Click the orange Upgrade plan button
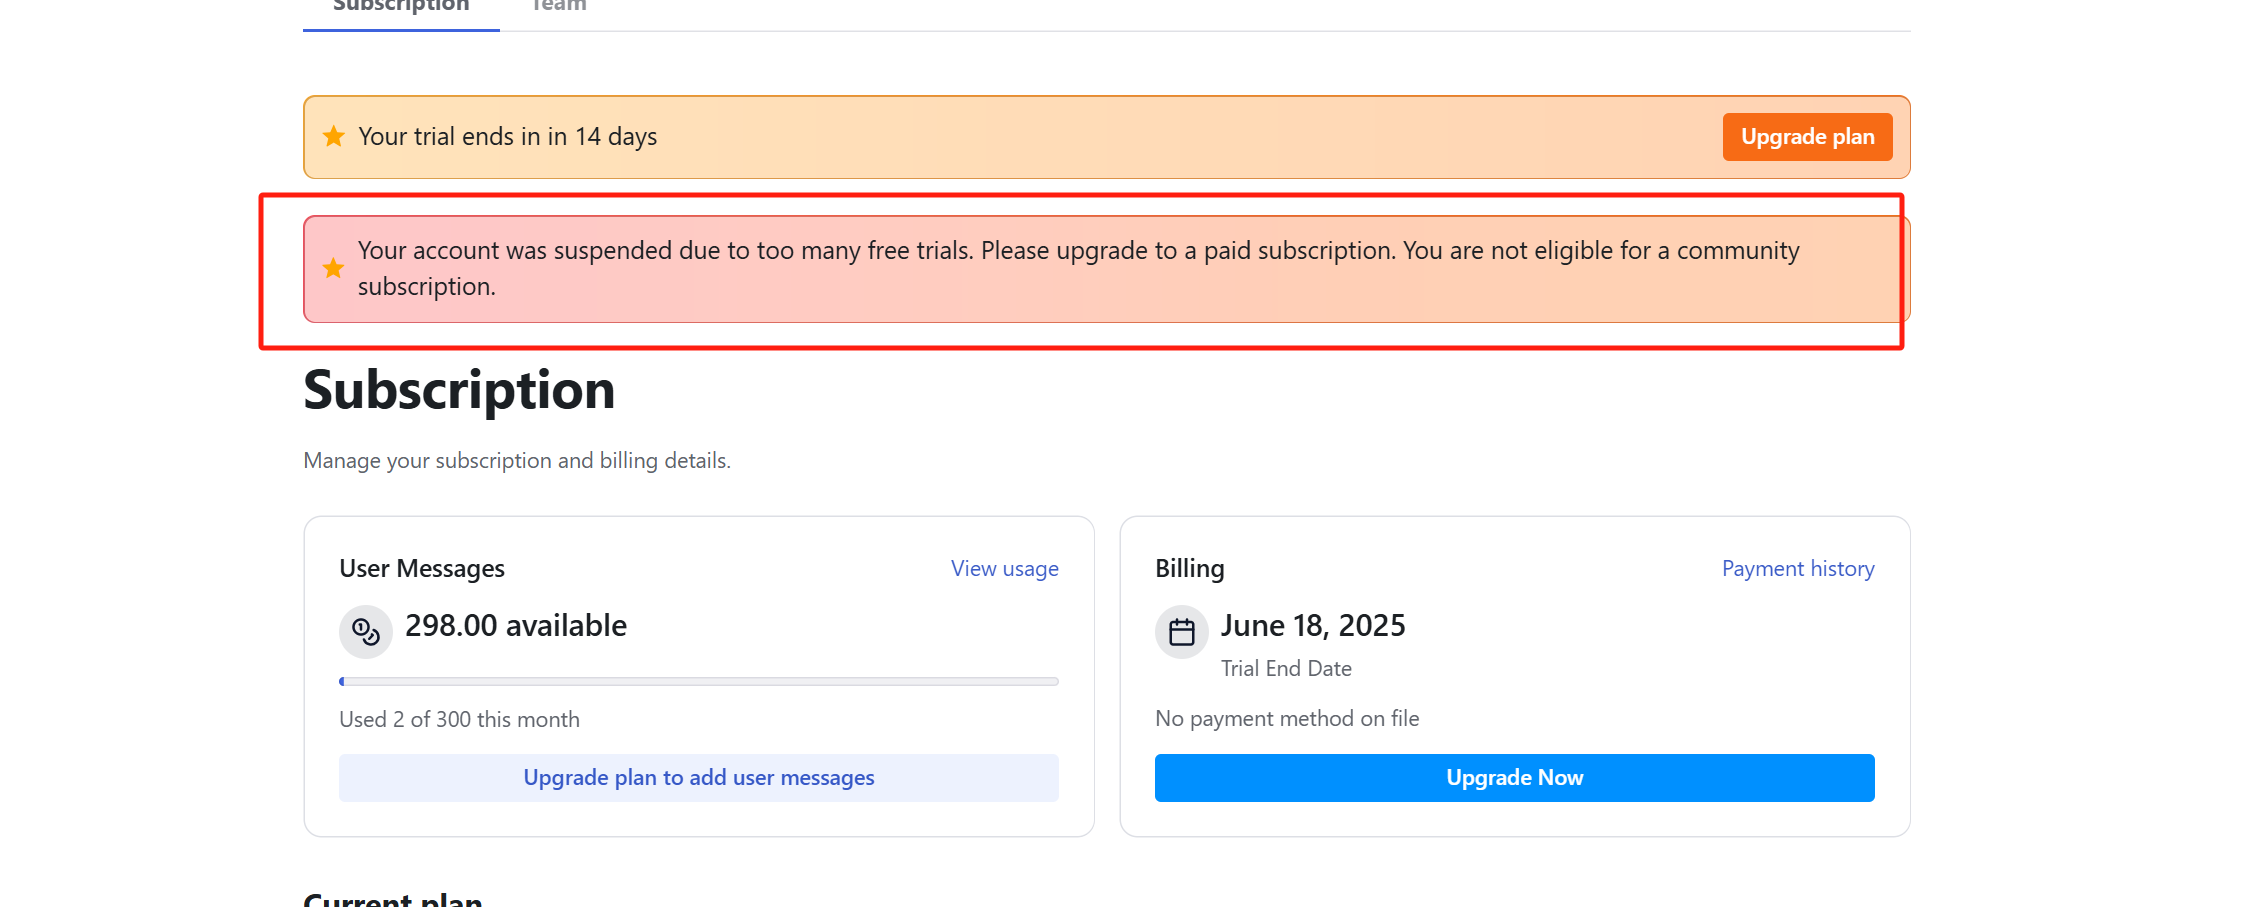 pos(1807,137)
